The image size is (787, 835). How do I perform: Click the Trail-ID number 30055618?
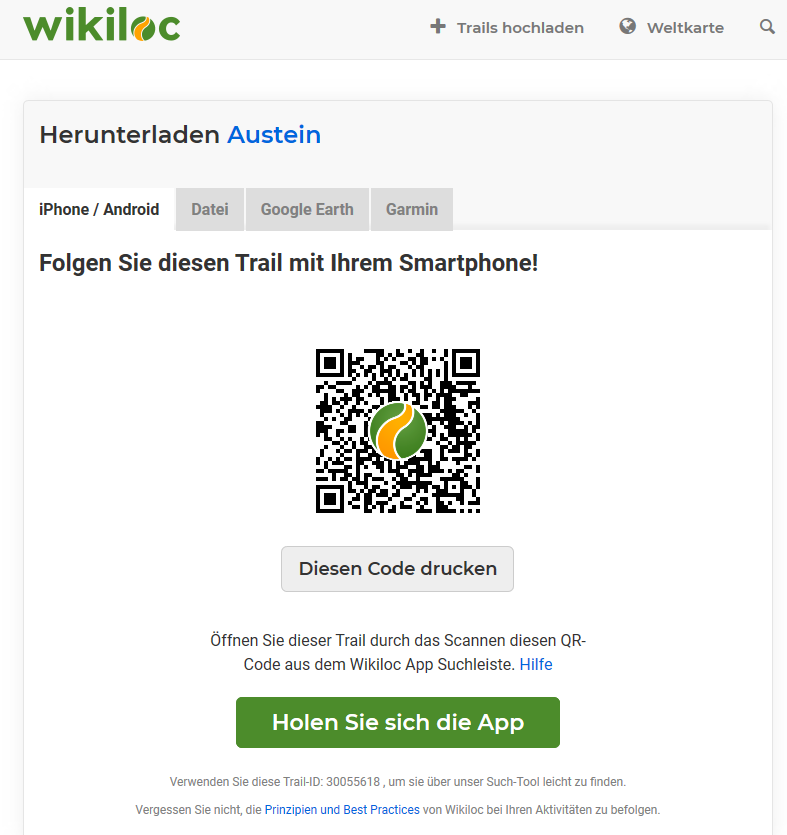tap(353, 782)
